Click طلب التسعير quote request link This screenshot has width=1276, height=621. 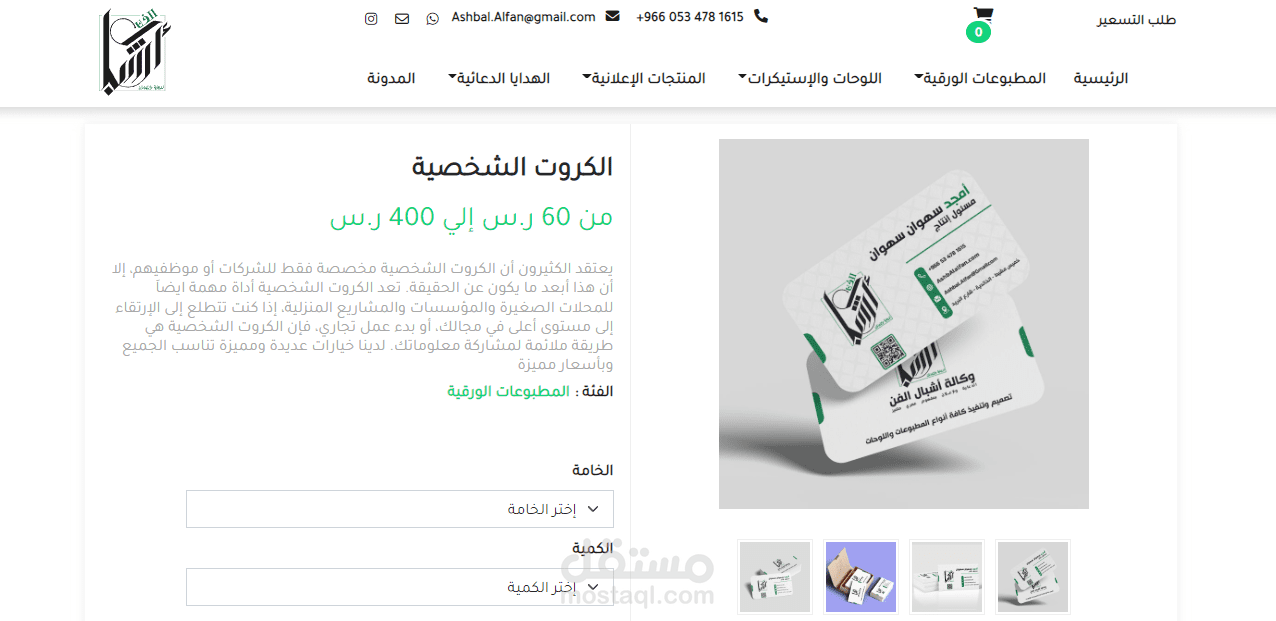[1138, 20]
